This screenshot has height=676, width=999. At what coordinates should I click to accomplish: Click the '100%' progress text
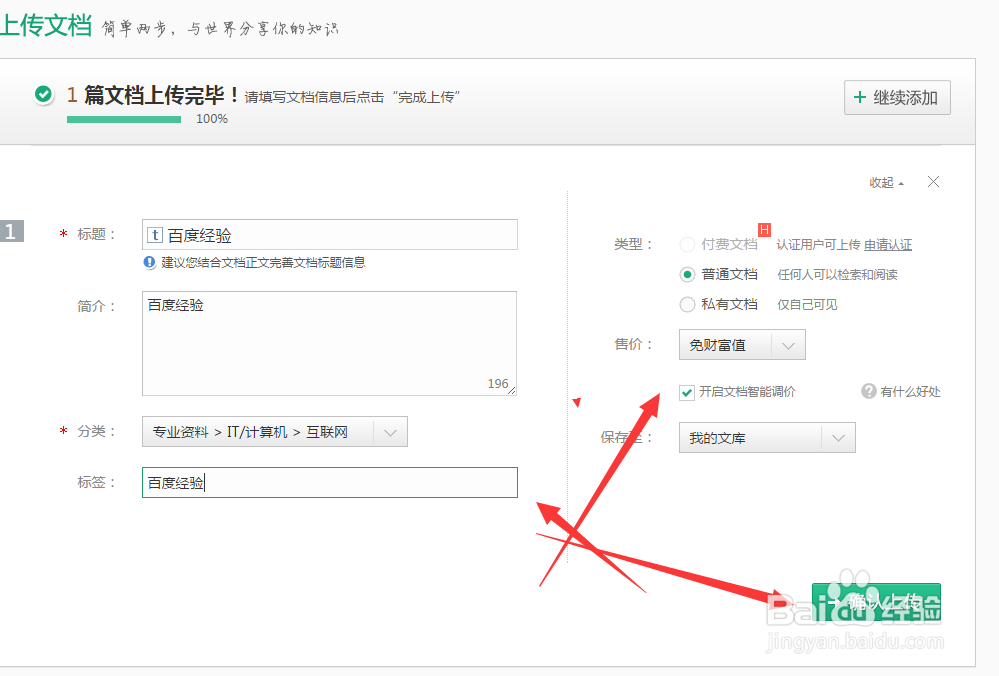point(212,119)
